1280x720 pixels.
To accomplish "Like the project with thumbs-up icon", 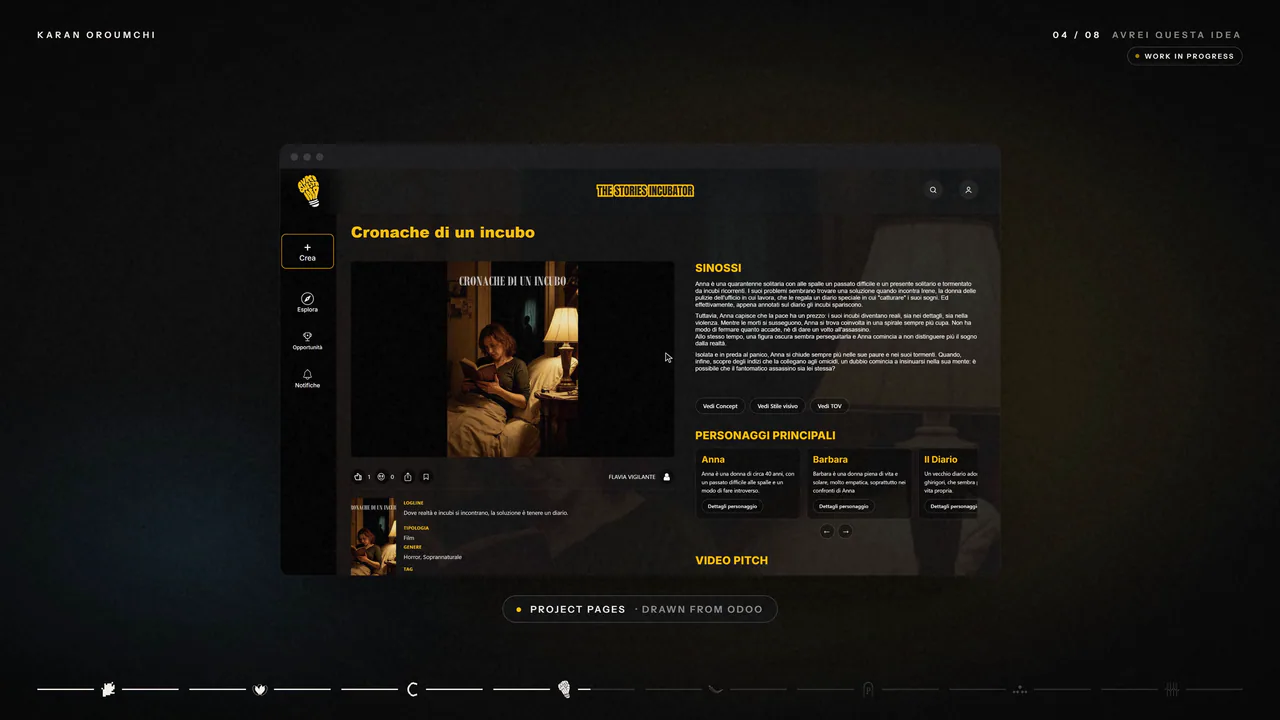I will pyautogui.click(x=358, y=477).
